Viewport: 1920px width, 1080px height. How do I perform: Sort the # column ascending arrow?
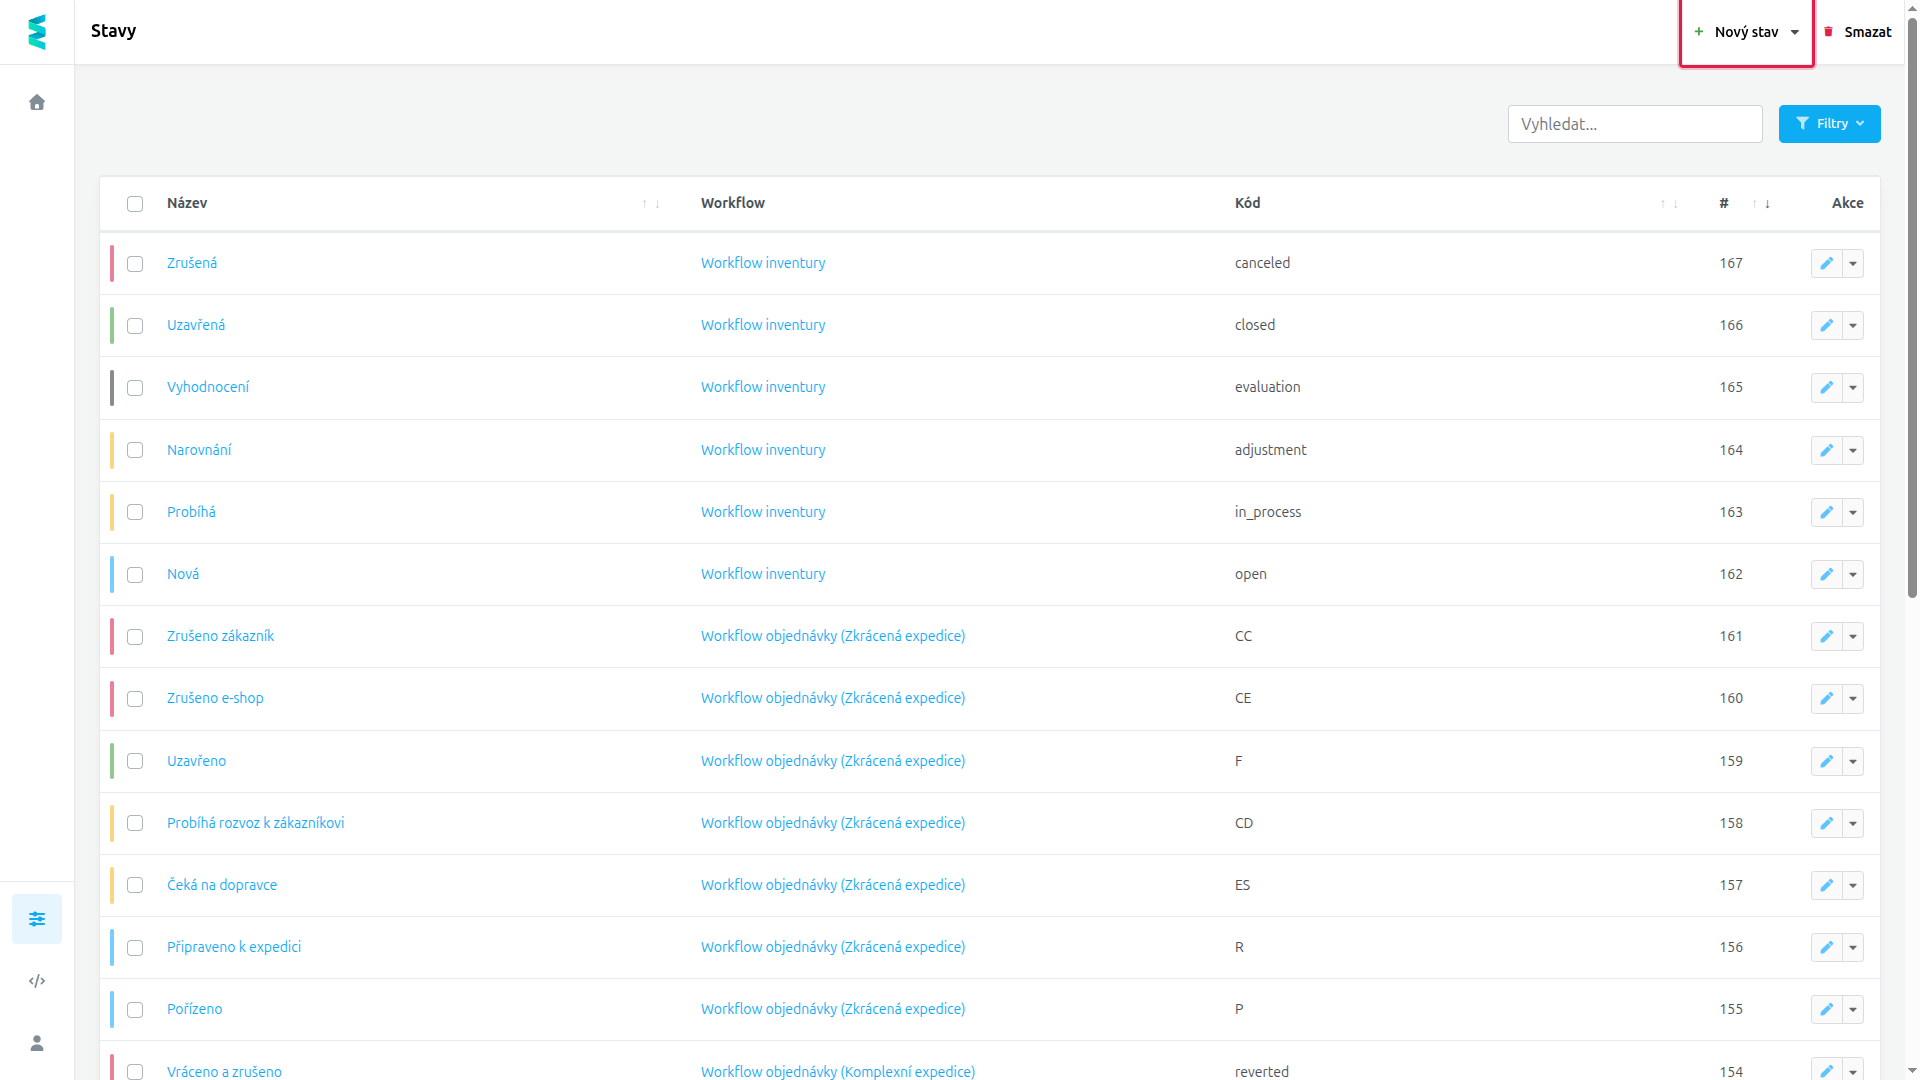pos(1755,204)
